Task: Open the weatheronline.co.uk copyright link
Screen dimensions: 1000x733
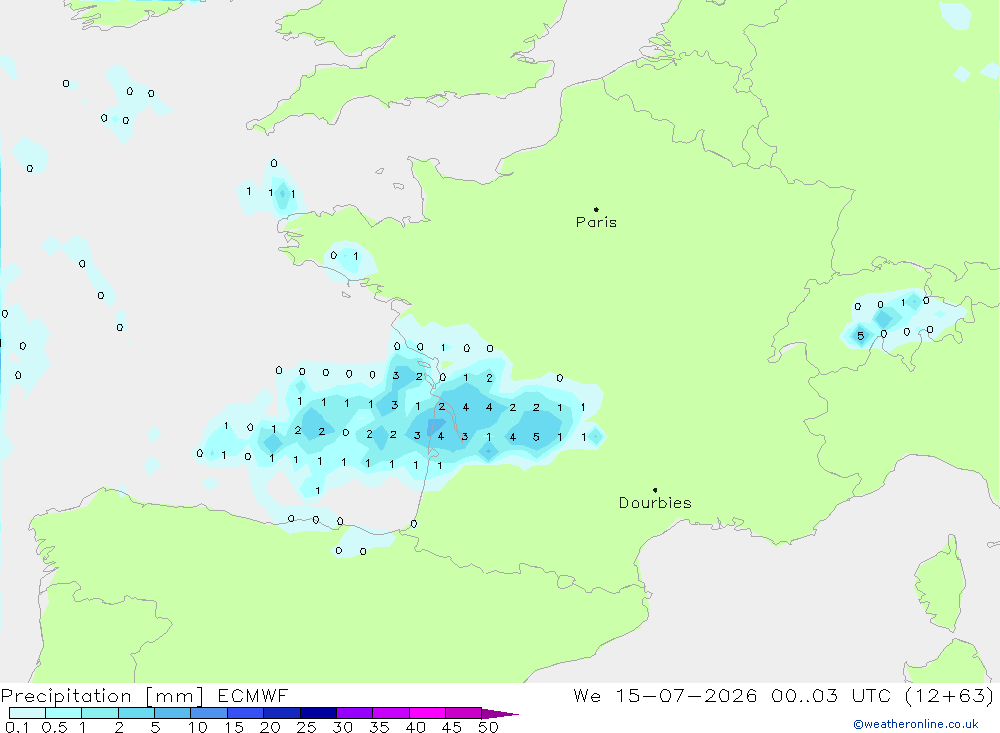Action: [915, 724]
